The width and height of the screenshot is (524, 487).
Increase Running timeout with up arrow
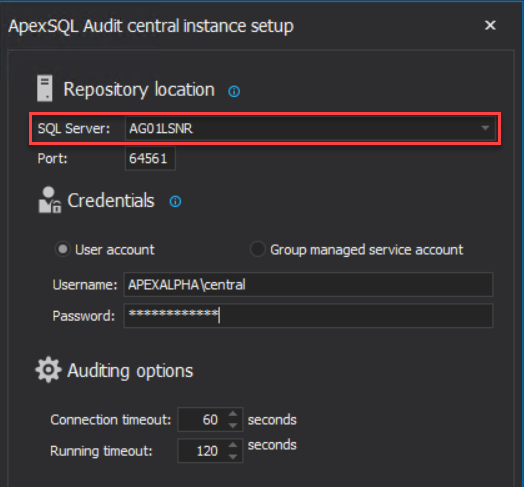233,445
